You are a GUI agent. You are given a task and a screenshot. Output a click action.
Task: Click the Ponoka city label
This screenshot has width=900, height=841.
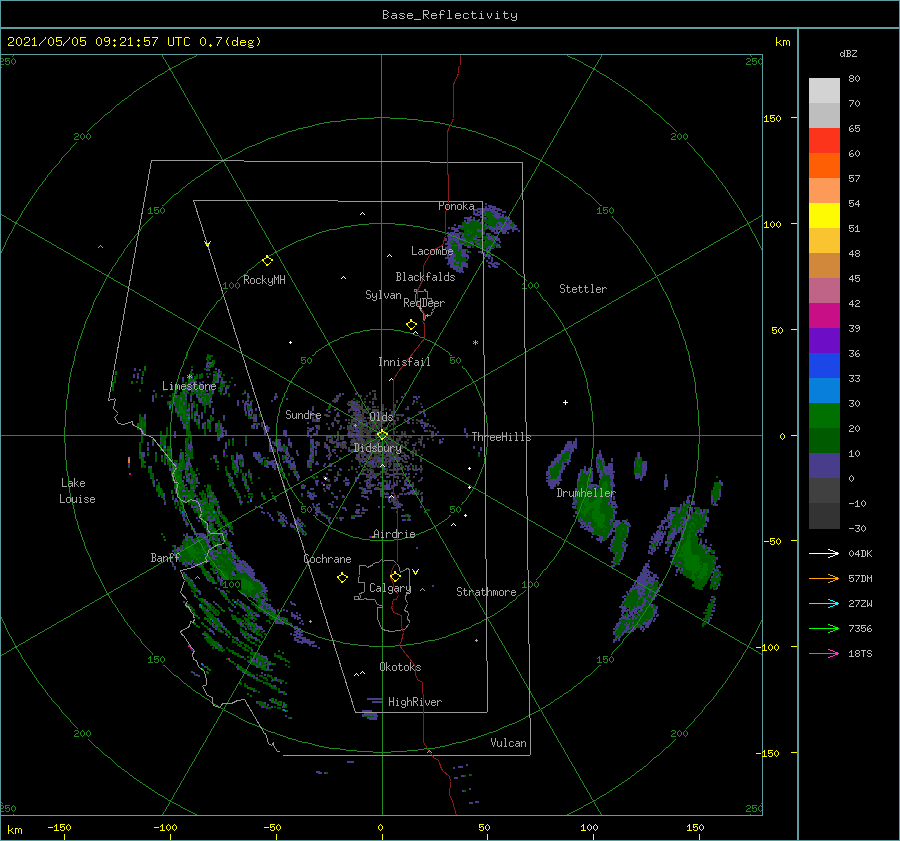pos(456,206)
